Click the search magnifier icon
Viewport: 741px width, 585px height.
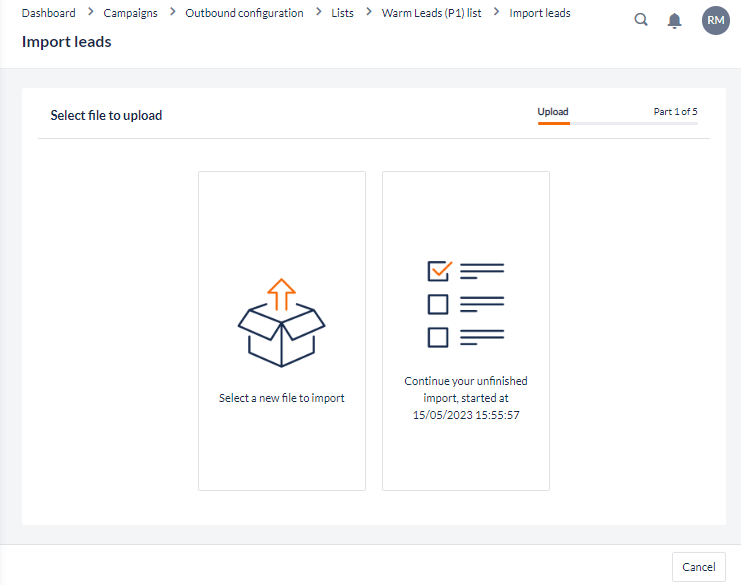642,20
